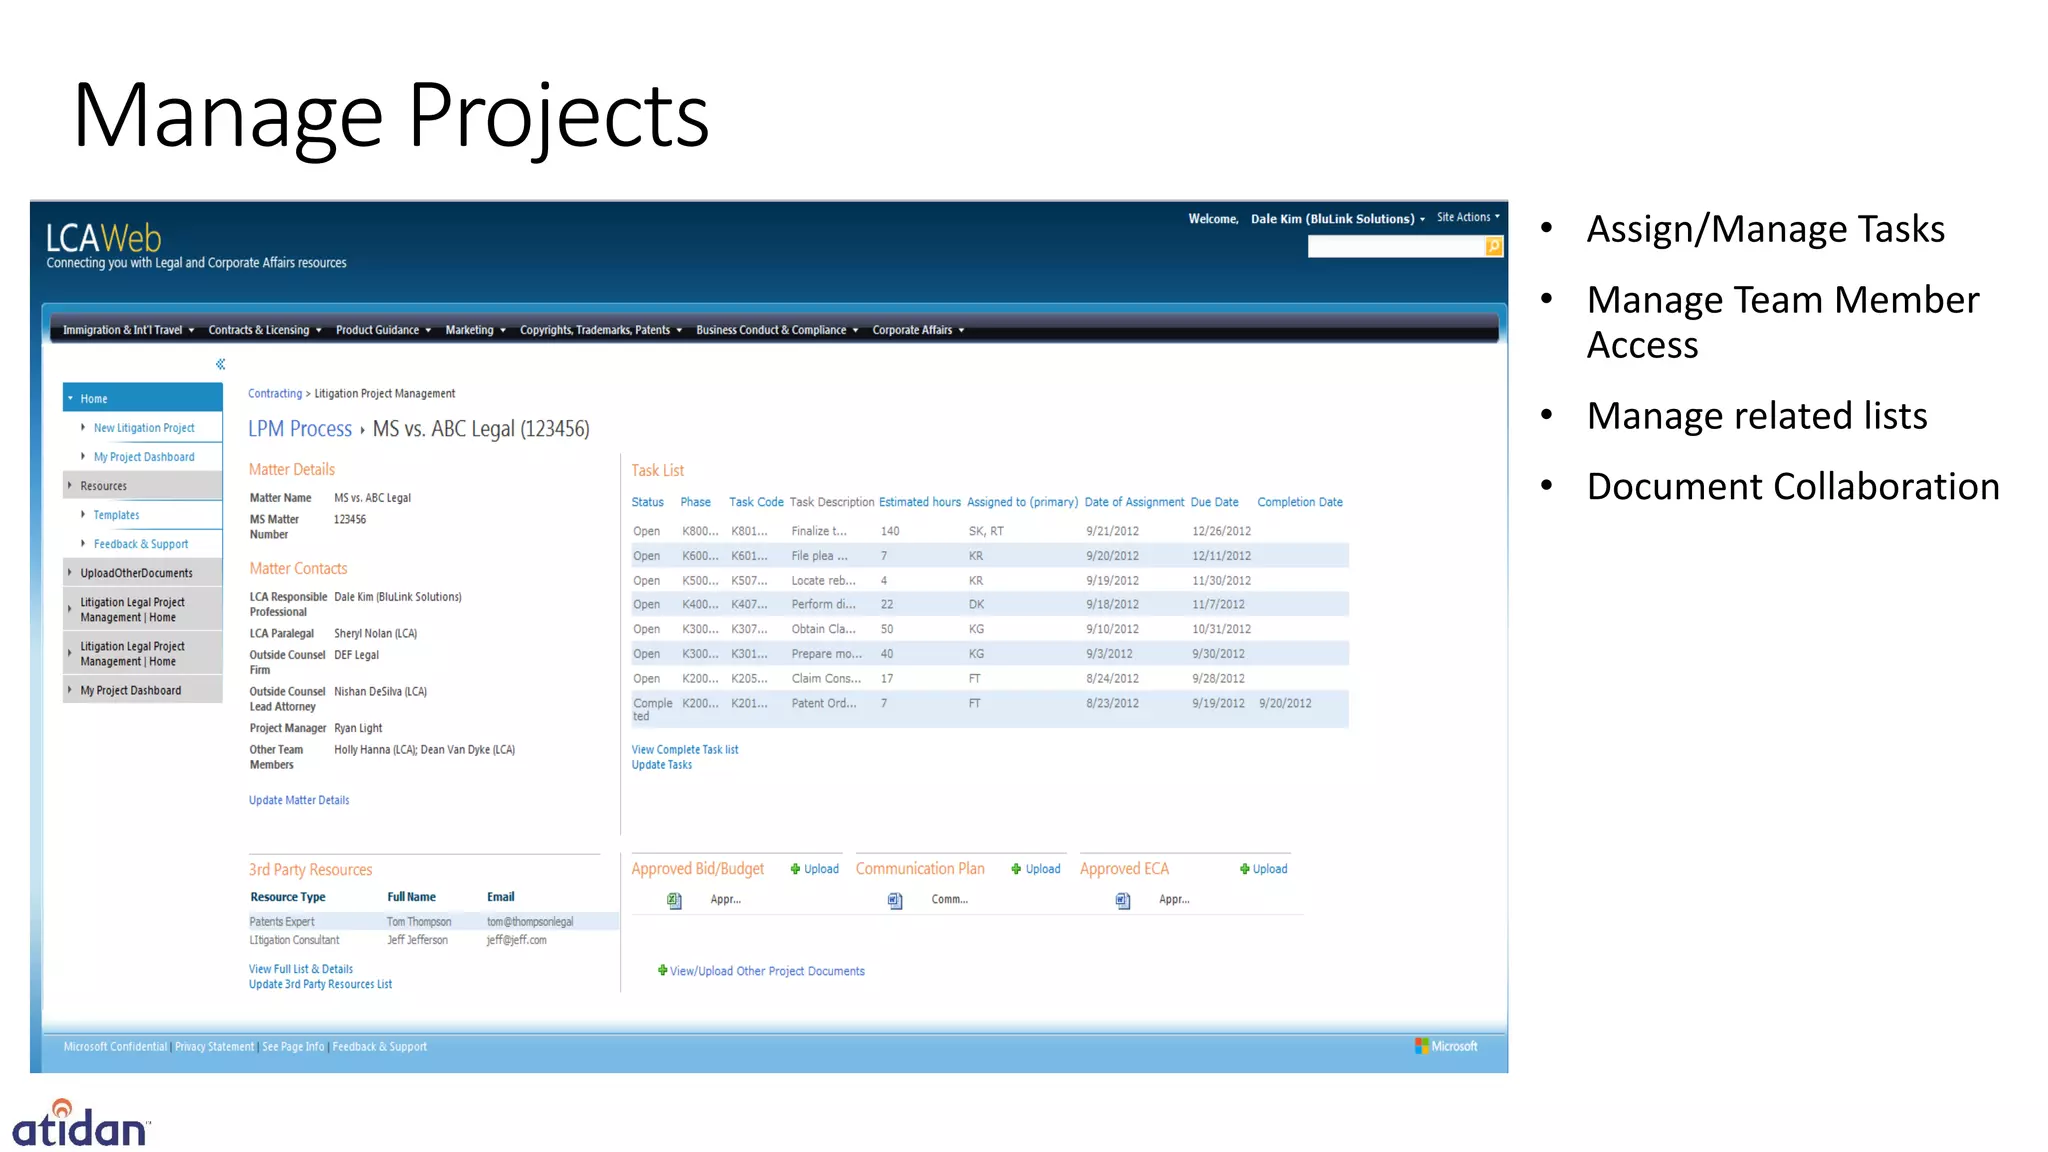Click the Contracting breadcrumb link
Screen dimensions: 2048x1152
275,394
